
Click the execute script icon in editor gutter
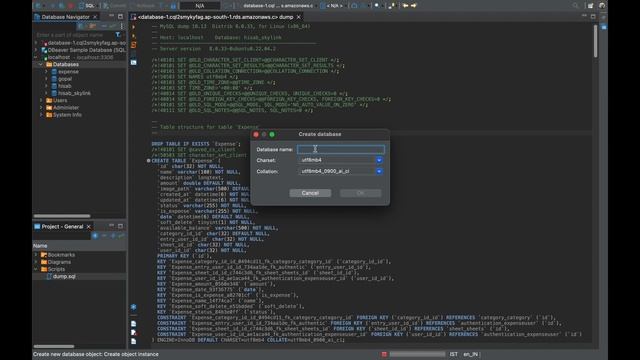coord(133,36)
